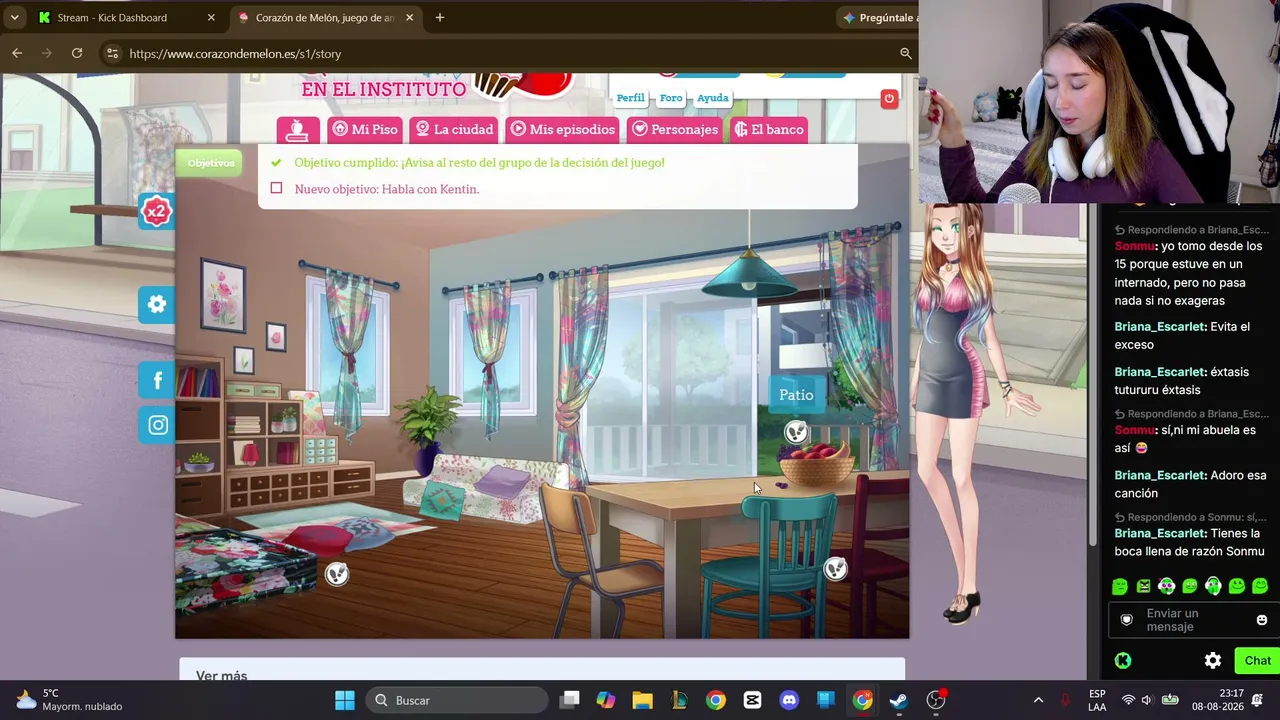The height and width of the screenshot is (720, 1280).
Task: Click username Briana_Escarlet on 'Evita el exceso'
Action: [x=1160, y=327]
